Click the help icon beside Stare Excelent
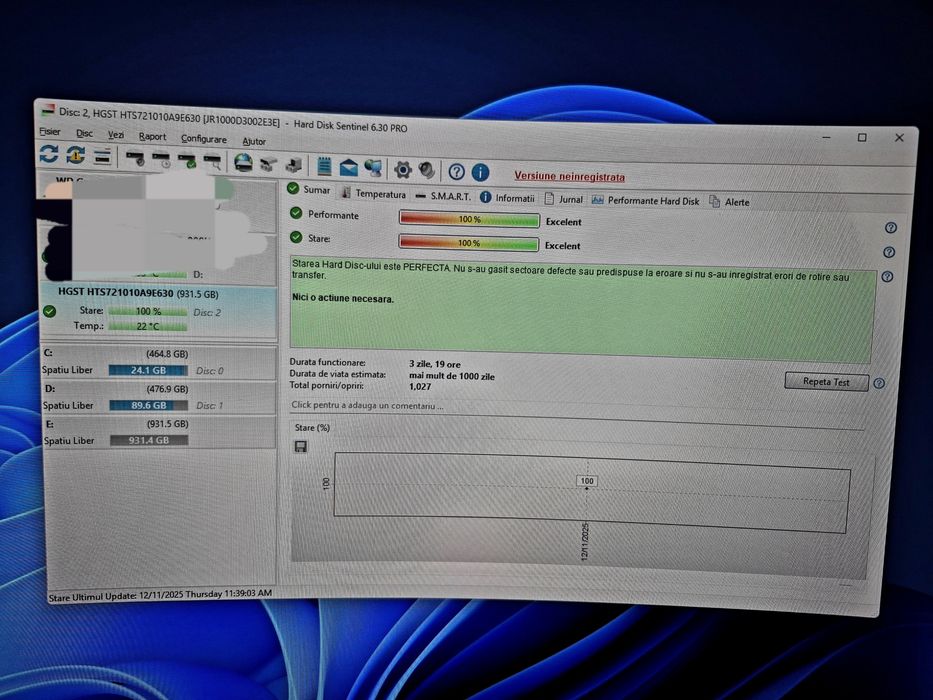The width and height of the screenshot is (933, 700). (889, 252)
